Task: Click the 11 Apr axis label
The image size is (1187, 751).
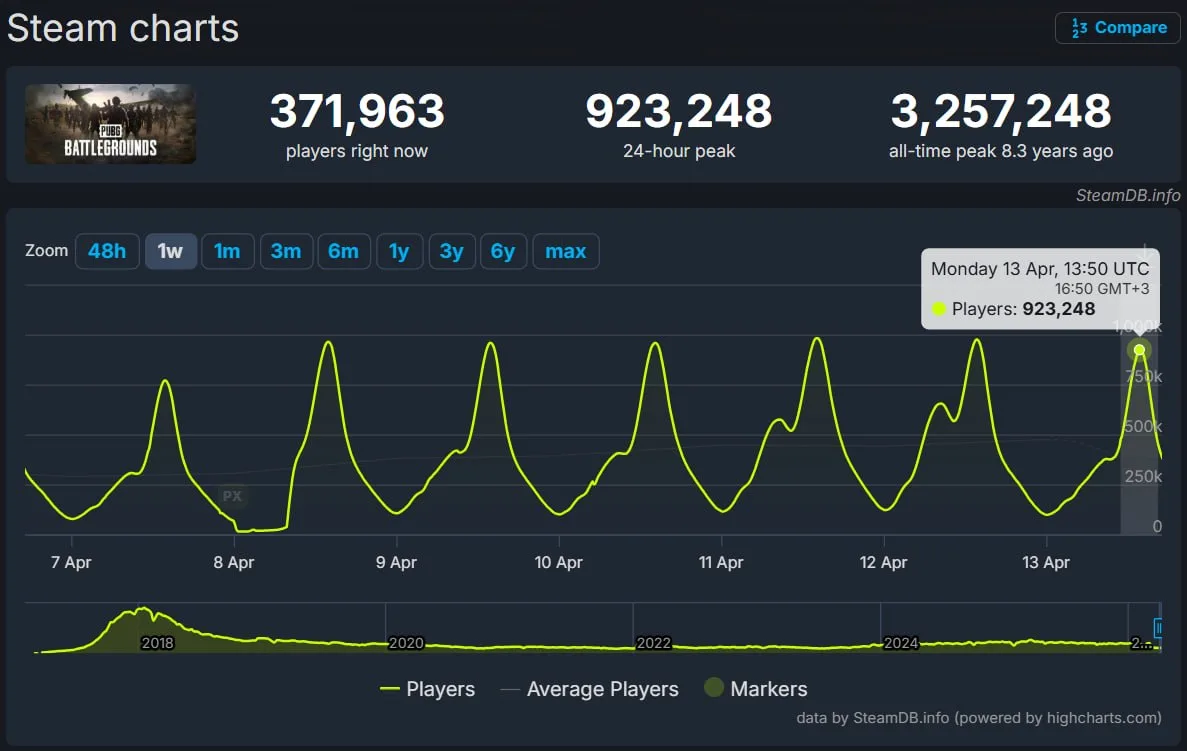Action: tap(721, 562)
